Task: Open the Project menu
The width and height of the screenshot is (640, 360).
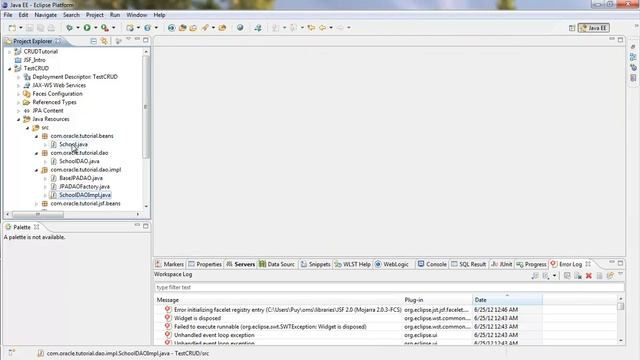Action: pyautogui.click(x=95, y=15)
